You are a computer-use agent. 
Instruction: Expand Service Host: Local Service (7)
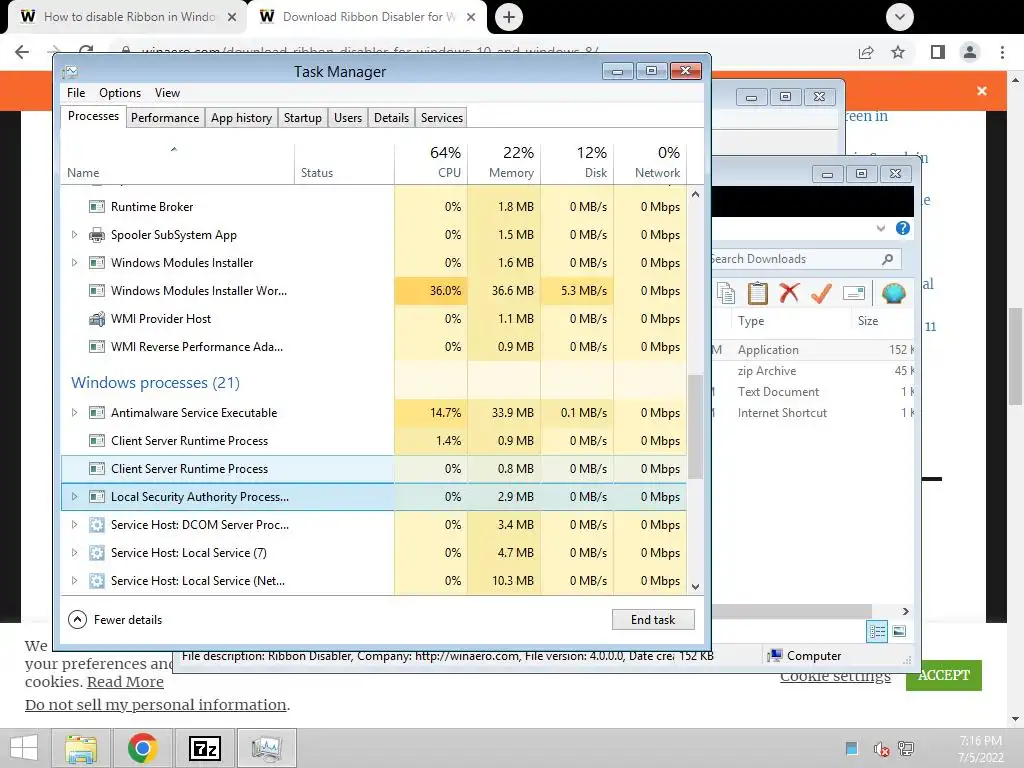click(74, 553)
